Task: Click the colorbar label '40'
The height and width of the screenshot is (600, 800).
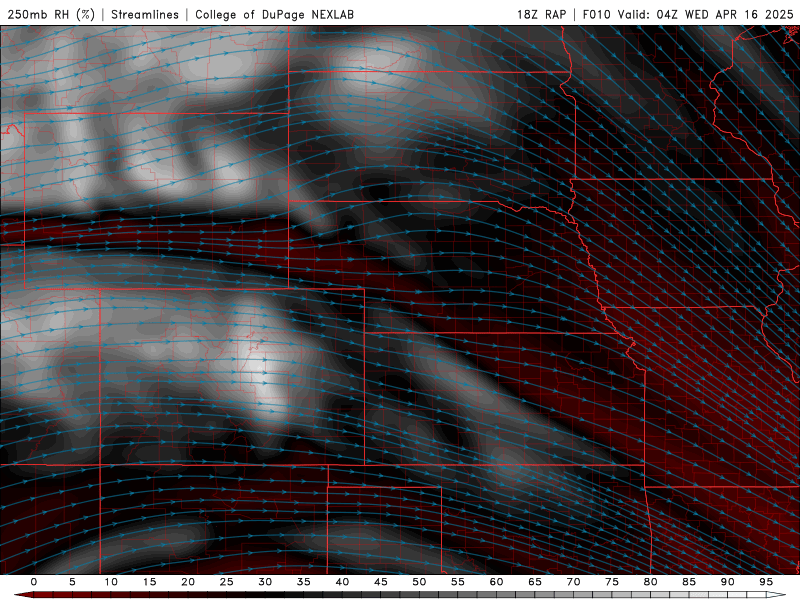Action: (x=342, y=582)
